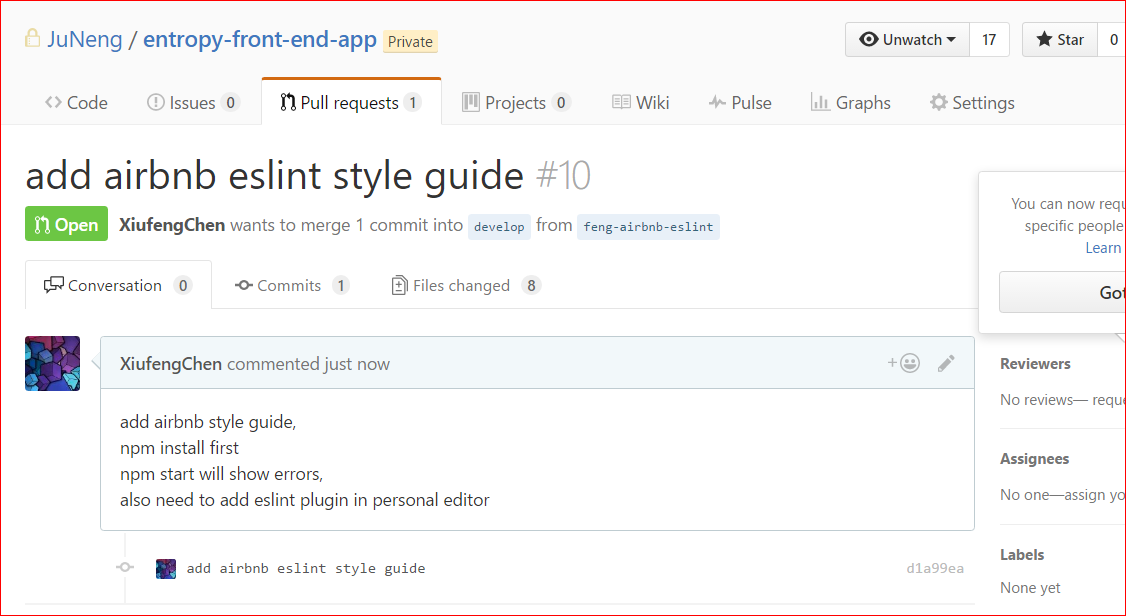The image size is (1126, 616).
Task: Open commit hash d1a99ea
Action: pyautogui.click(x=935, y=569)
